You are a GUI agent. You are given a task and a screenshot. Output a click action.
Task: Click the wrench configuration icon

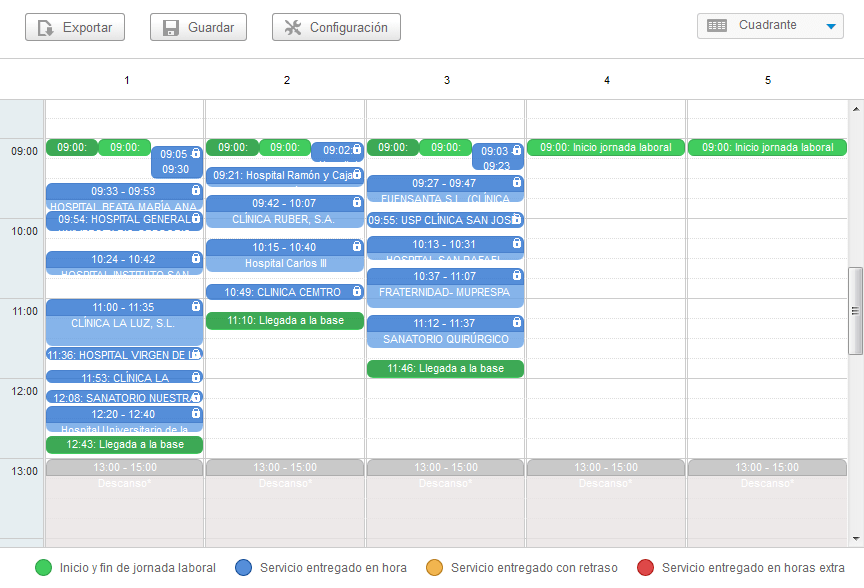(293, 28)
